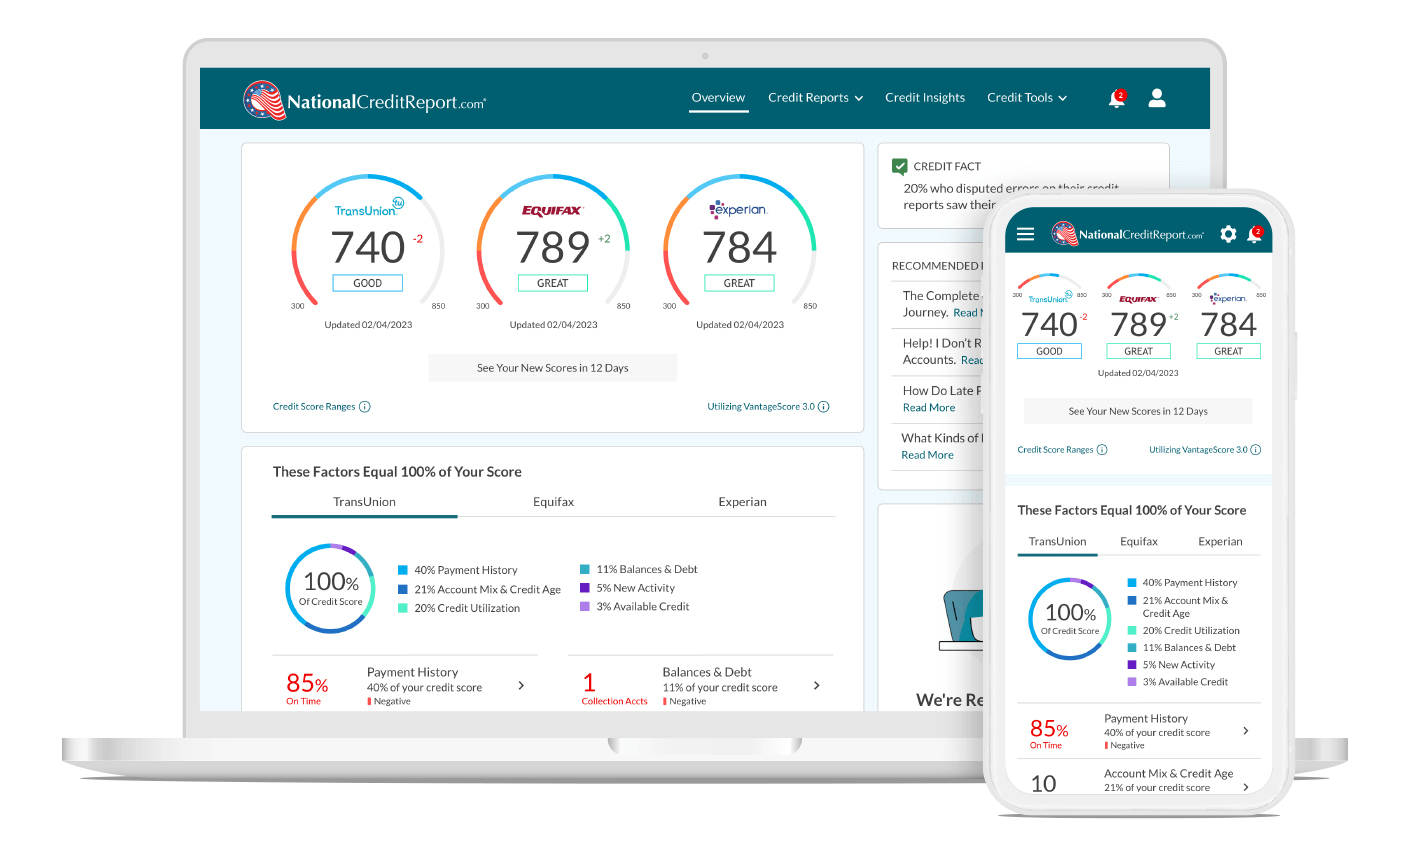
Task: Switch to the Experian tab on desktop
Action: point(742,502)
